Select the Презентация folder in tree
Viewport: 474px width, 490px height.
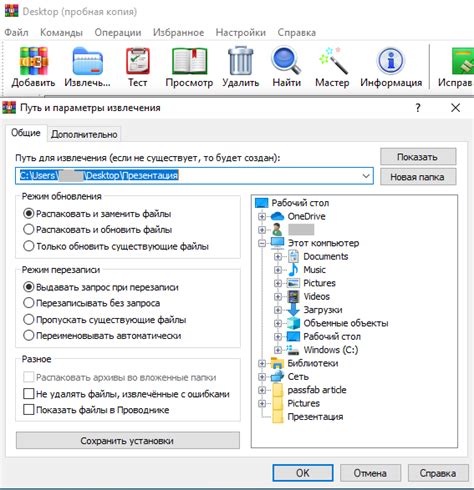(x=315, y=417)
